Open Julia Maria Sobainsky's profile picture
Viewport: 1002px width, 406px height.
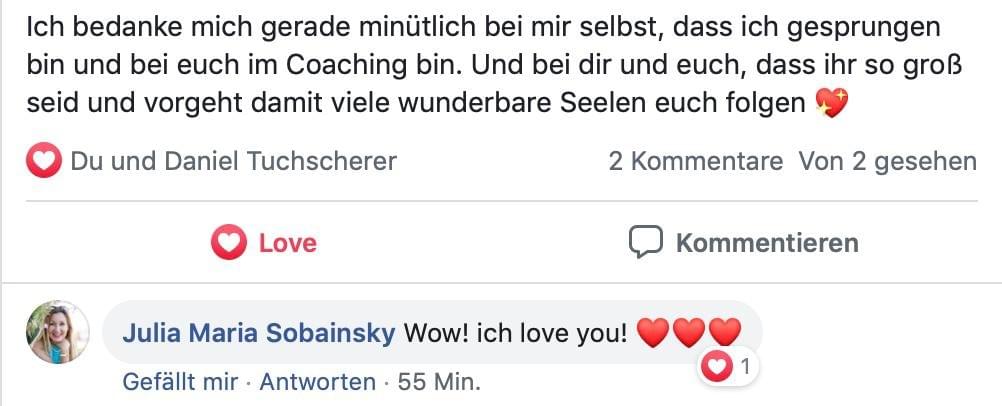[x=58, y=332]
